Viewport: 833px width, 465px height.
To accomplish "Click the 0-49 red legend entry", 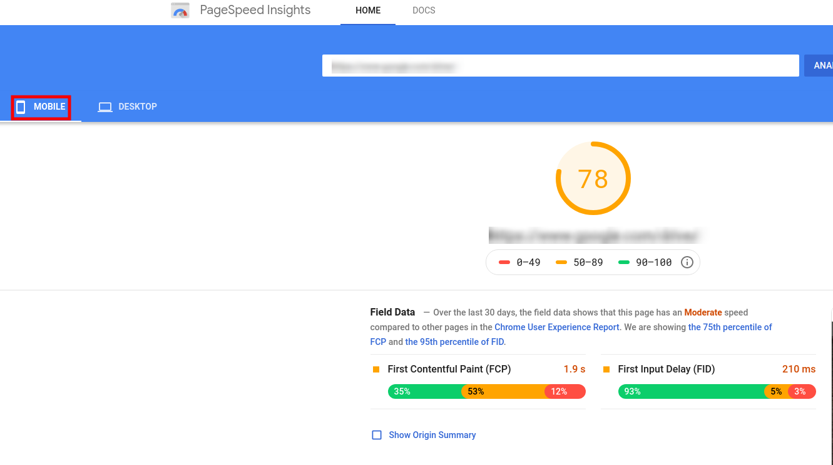I will click(520, 263).
